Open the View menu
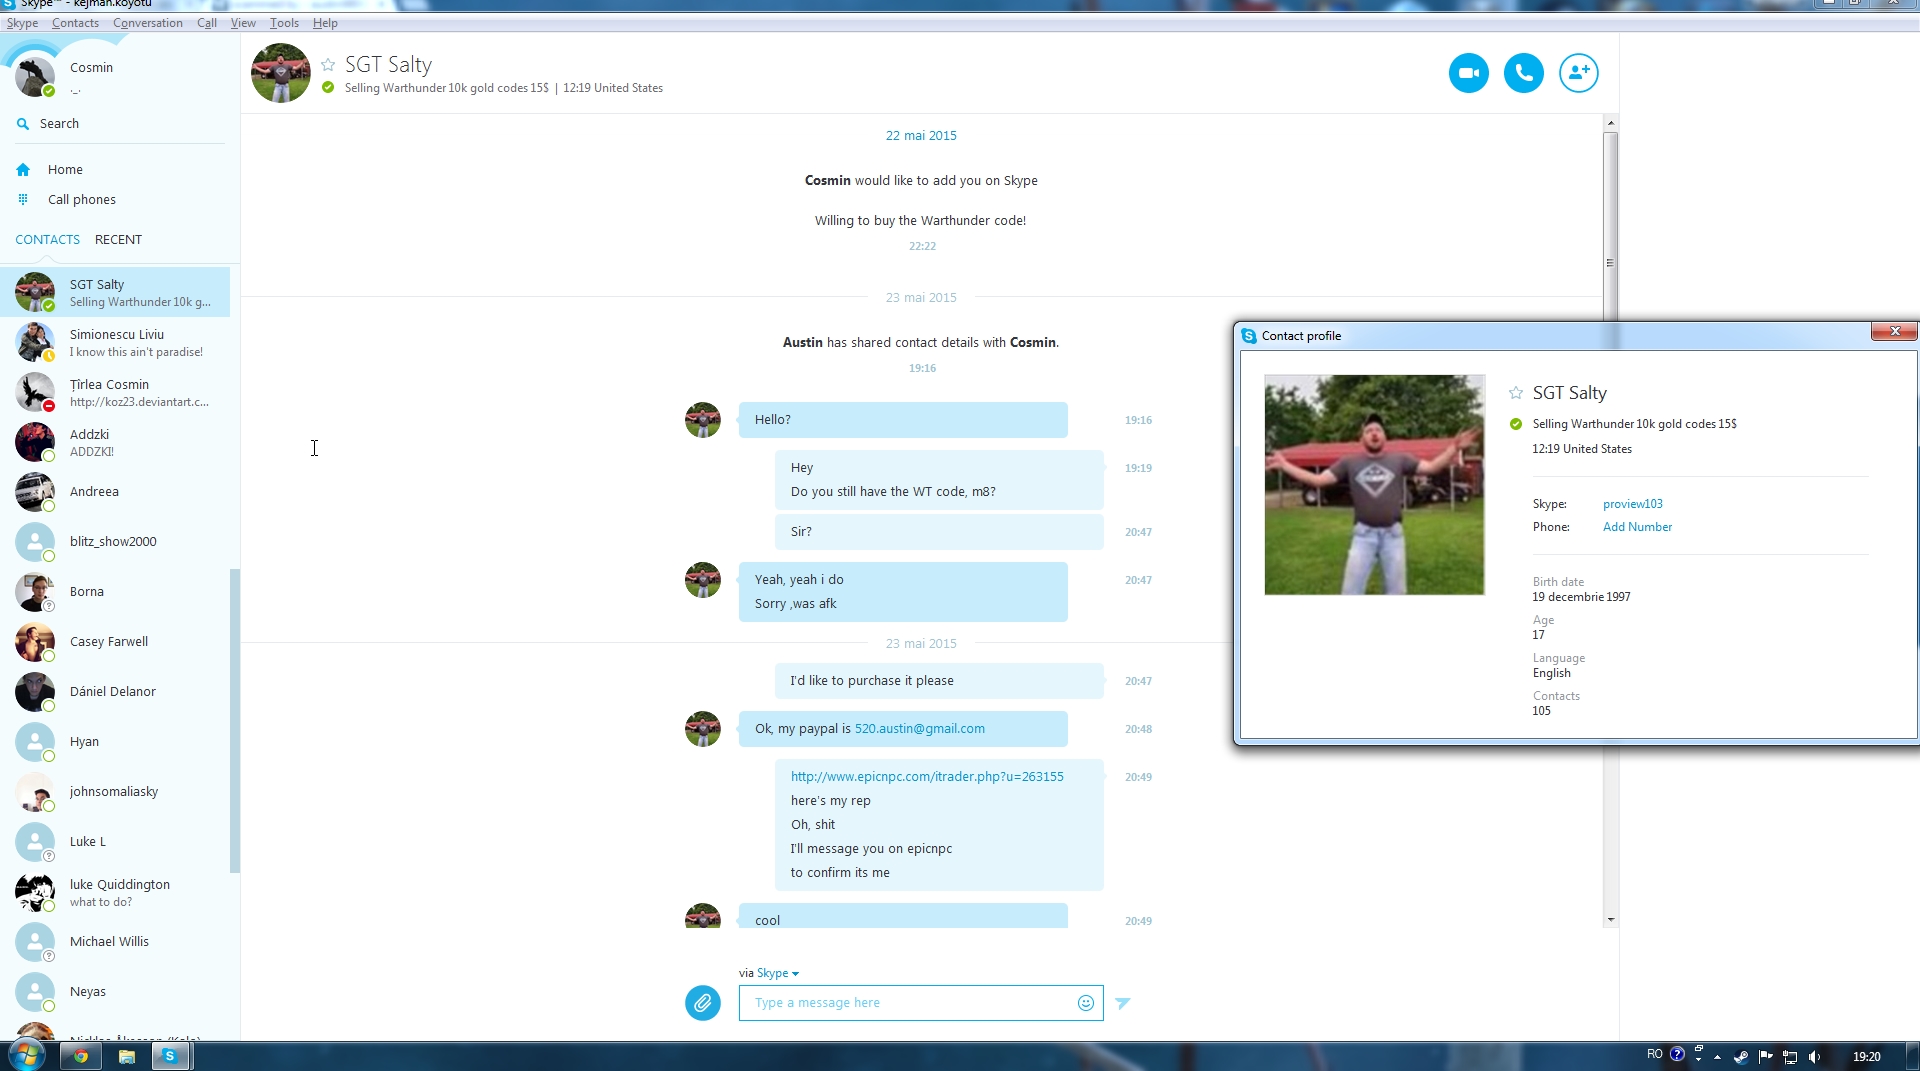 click(243, 23)
